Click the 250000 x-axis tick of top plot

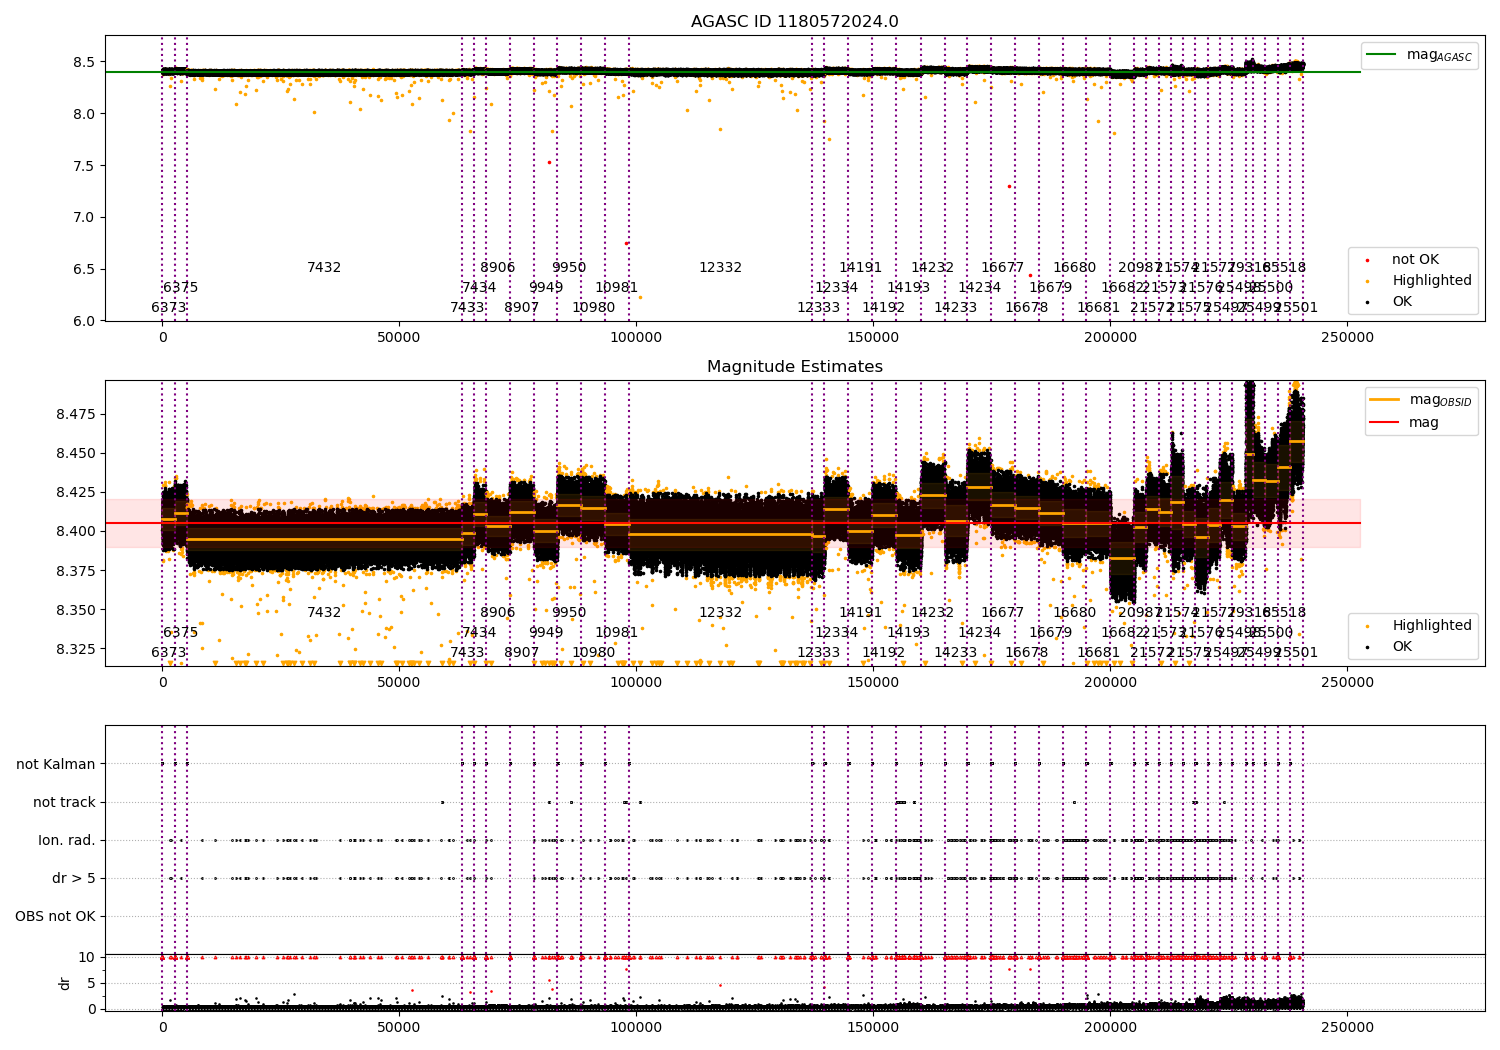click(x=1347, y=338)
